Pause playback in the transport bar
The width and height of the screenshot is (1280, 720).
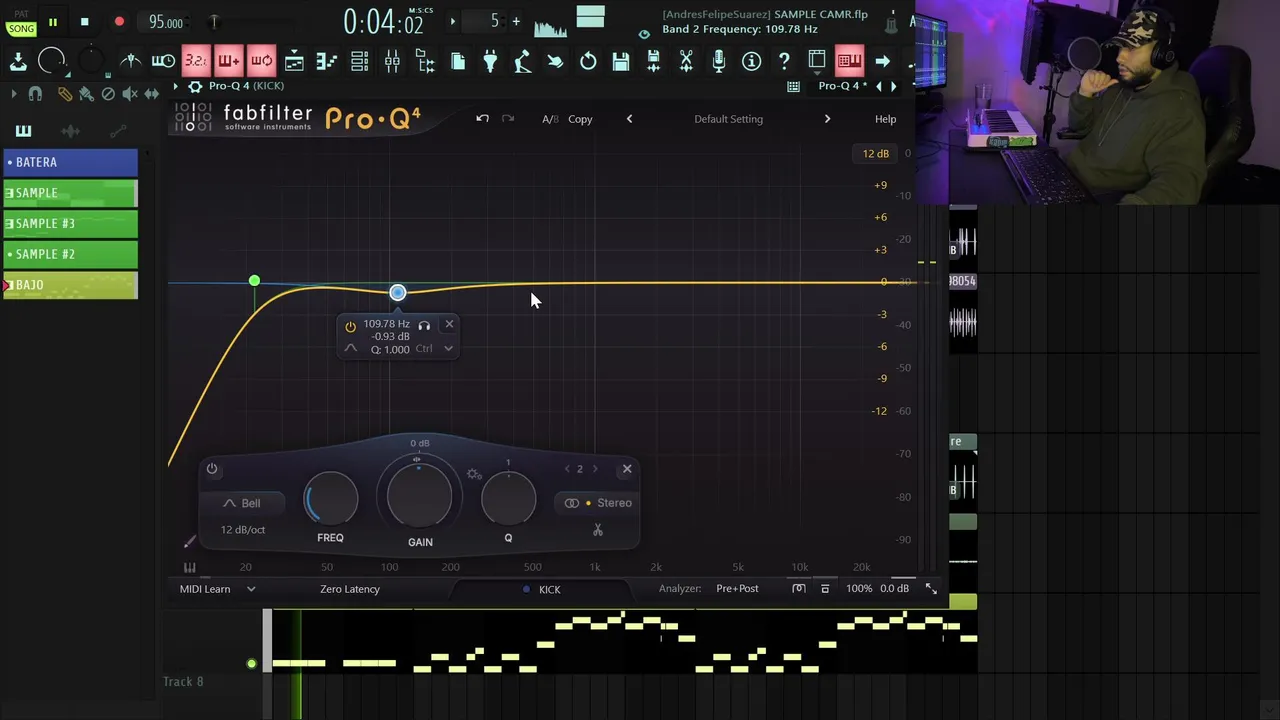point(53,22)
